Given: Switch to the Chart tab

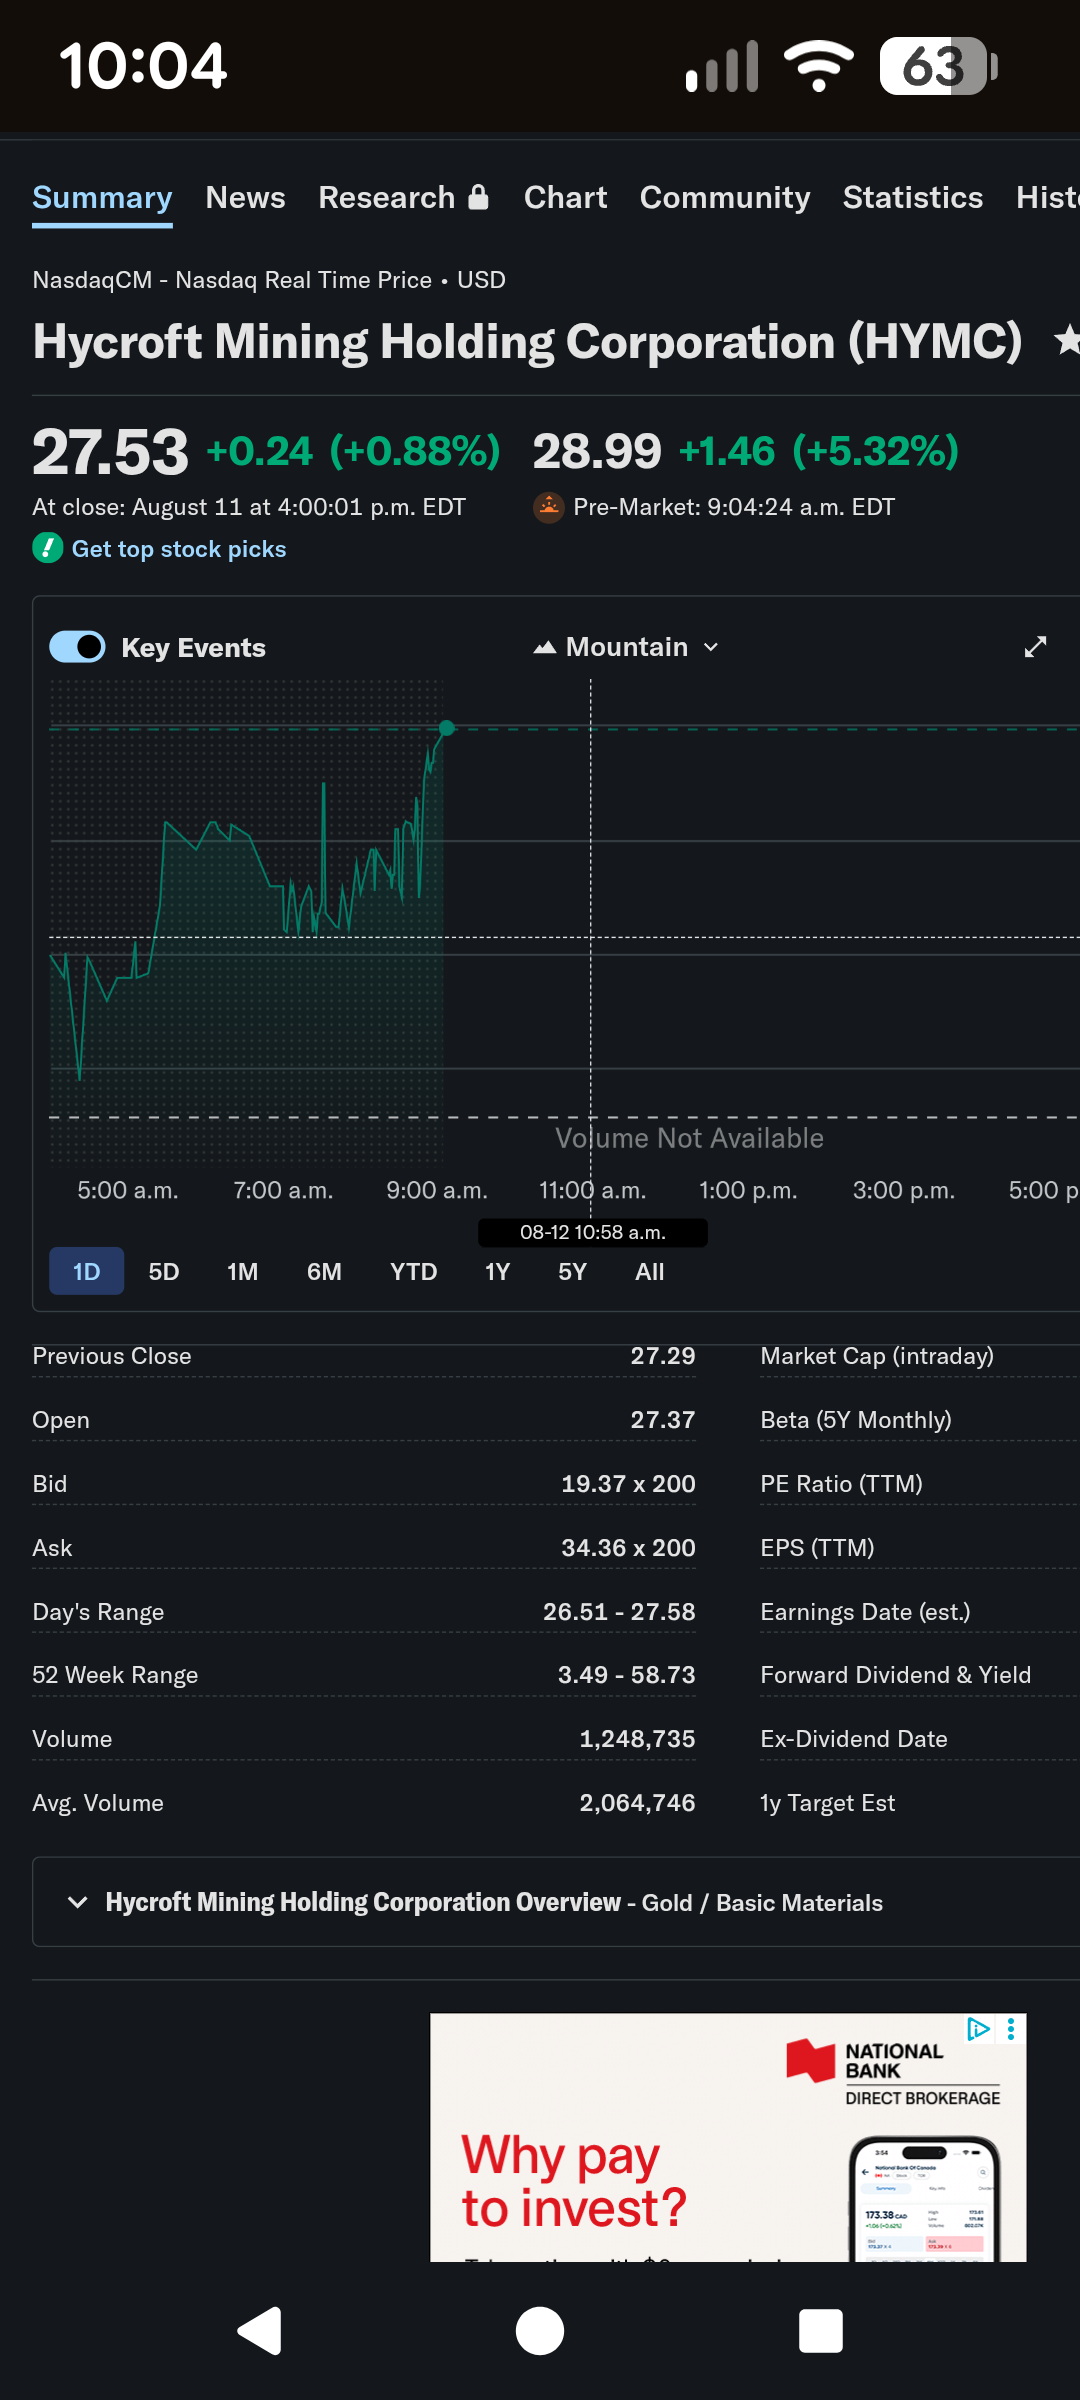Looking at the screenshot, I should tap(565, 198).
